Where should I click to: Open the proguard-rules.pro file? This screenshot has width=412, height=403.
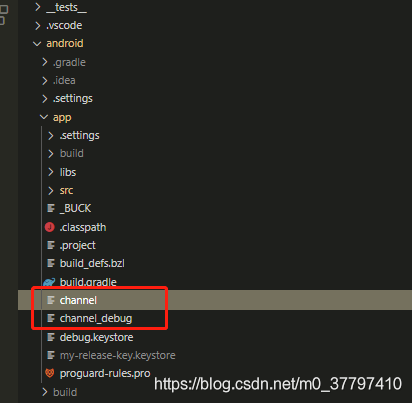pos(105,374)
